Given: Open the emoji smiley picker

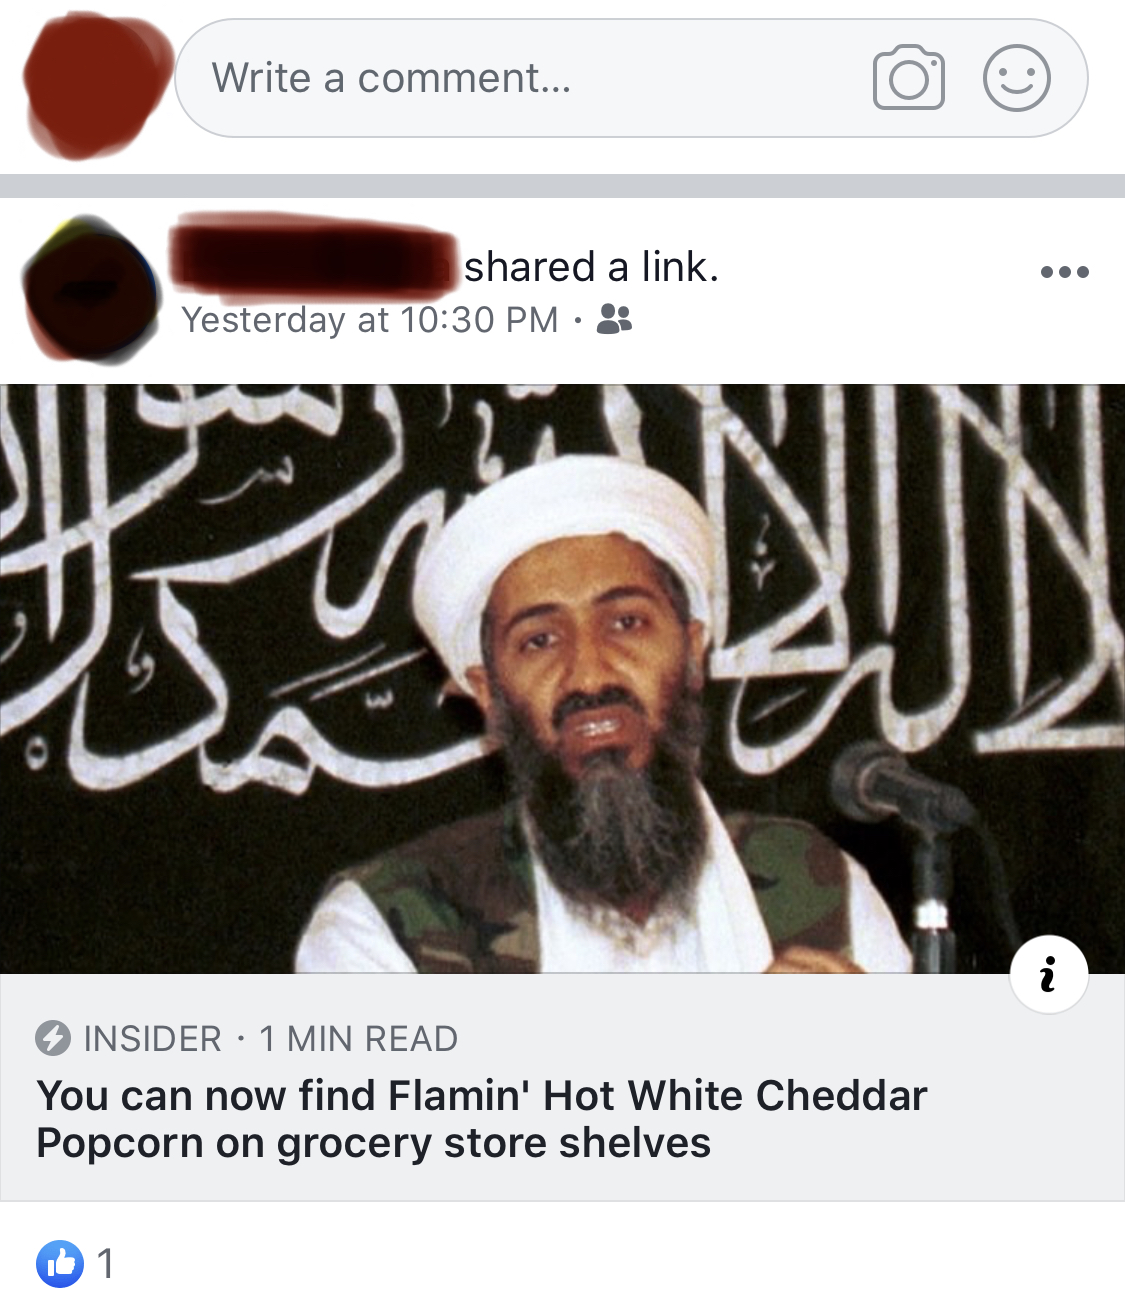Looking at the screenshot, I should tap(1016, 77).
